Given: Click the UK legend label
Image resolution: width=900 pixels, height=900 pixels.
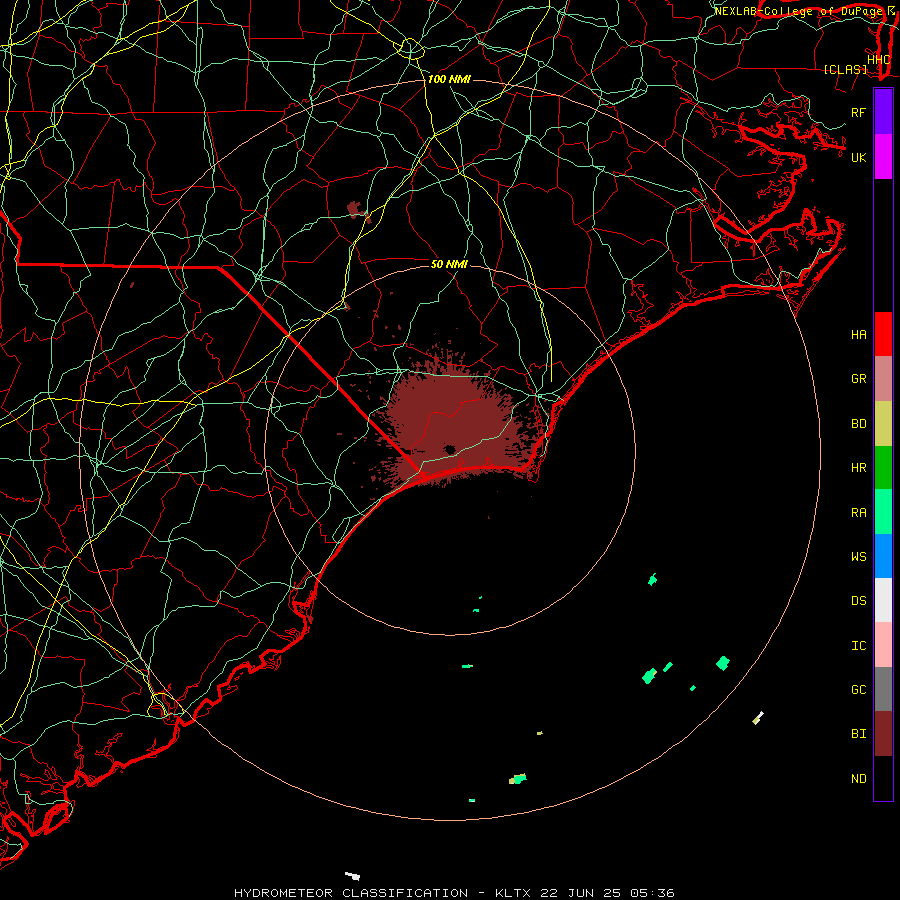Looking at the screenshot, I should [859, 157].
